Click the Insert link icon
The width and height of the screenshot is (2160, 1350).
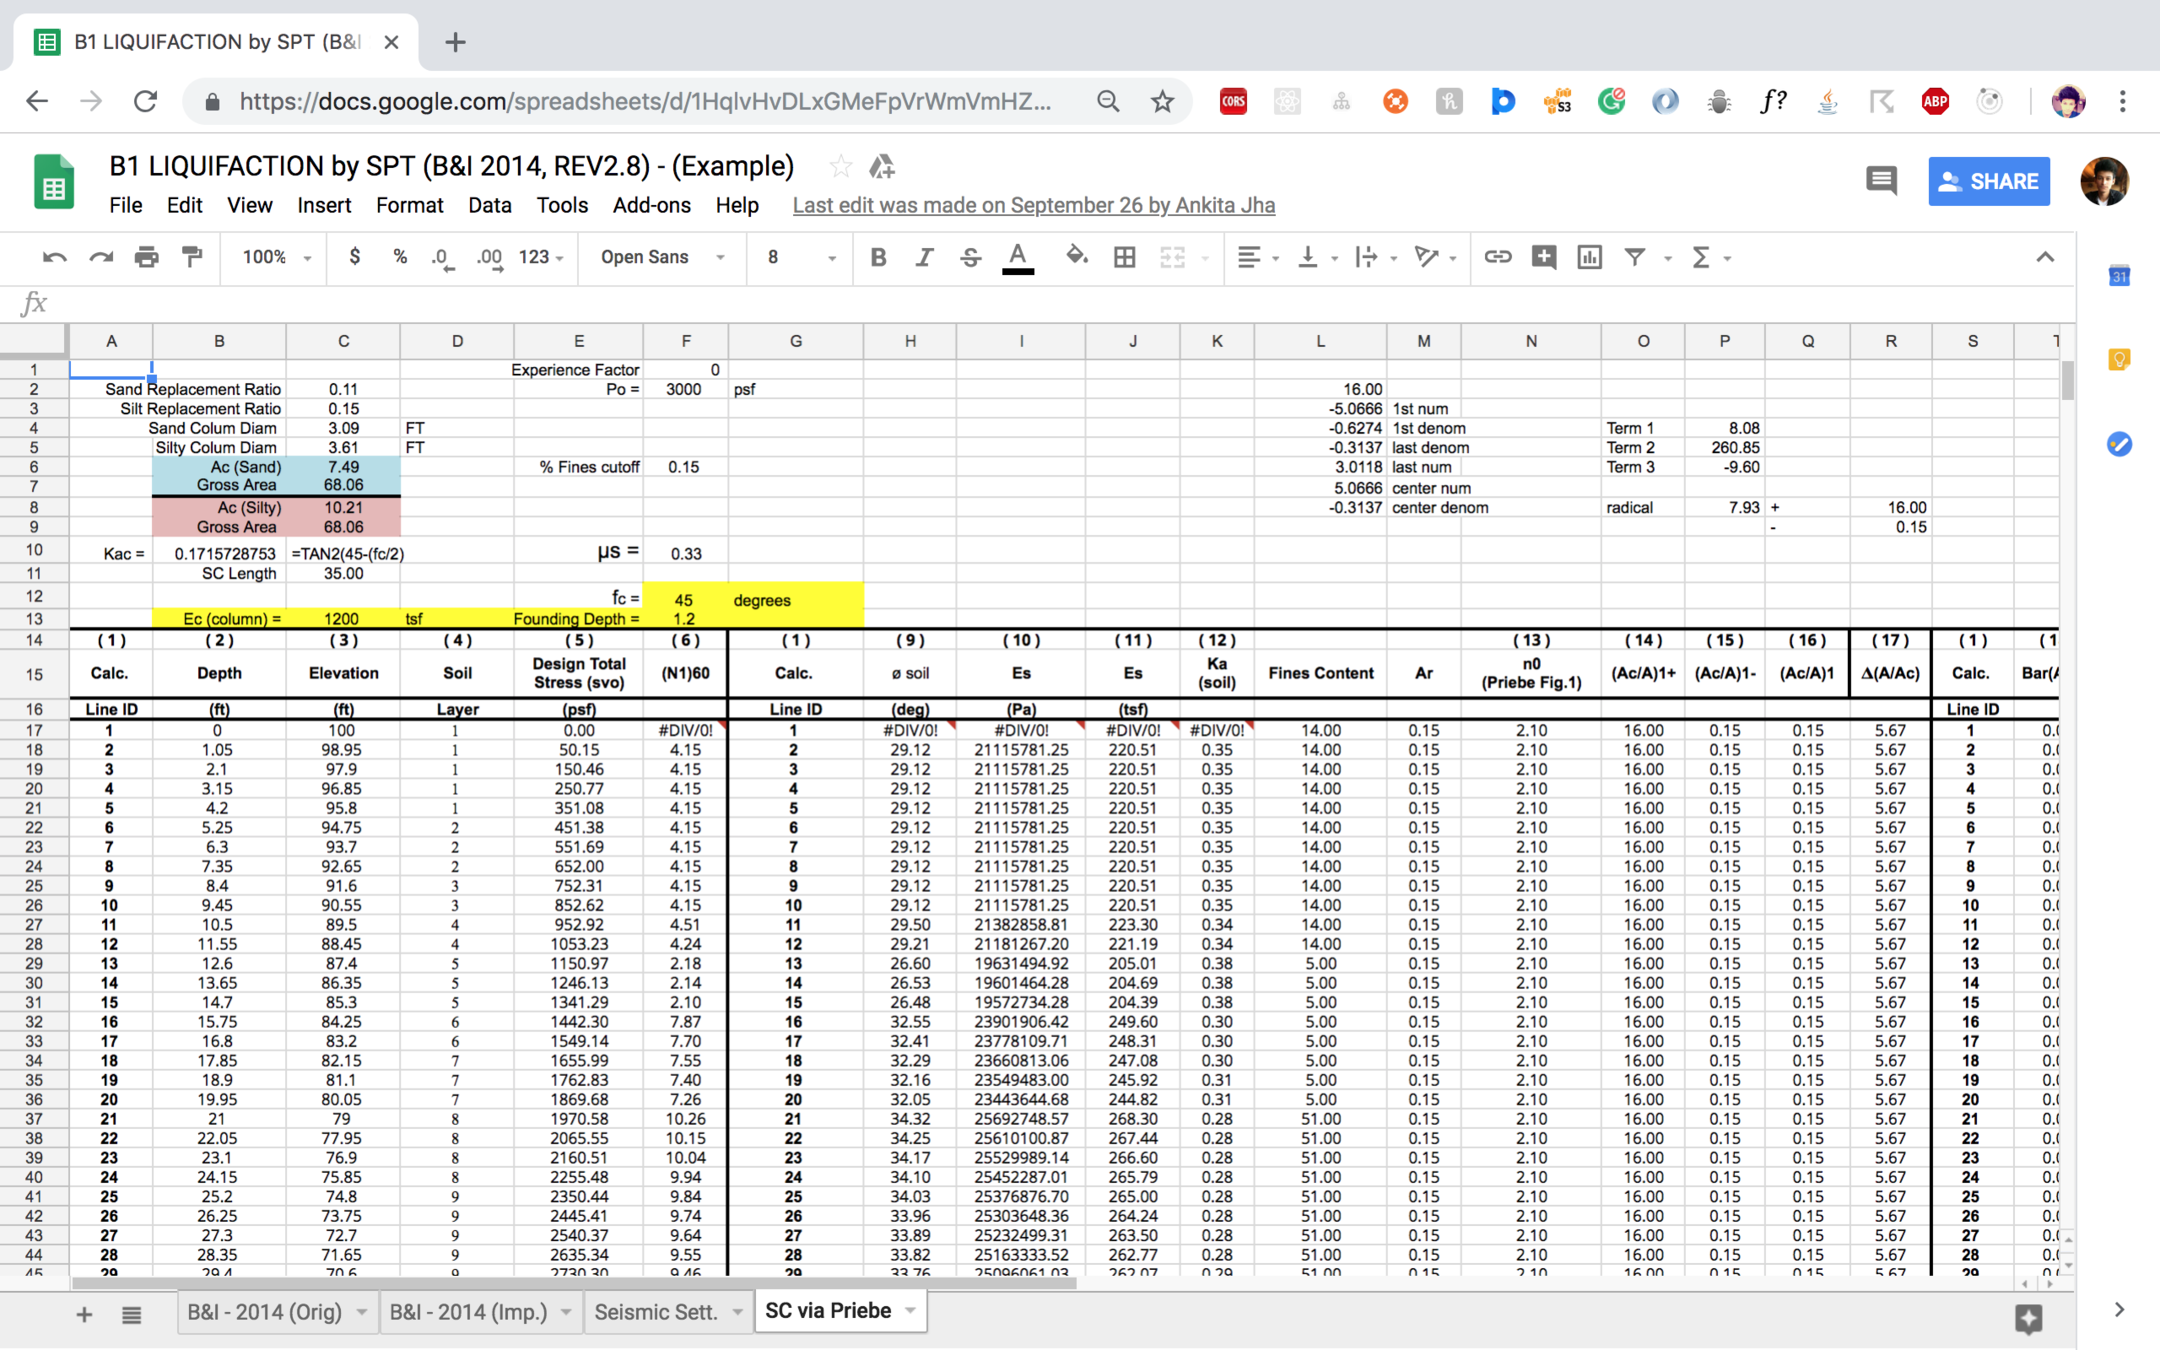(x=1496, y=258)
